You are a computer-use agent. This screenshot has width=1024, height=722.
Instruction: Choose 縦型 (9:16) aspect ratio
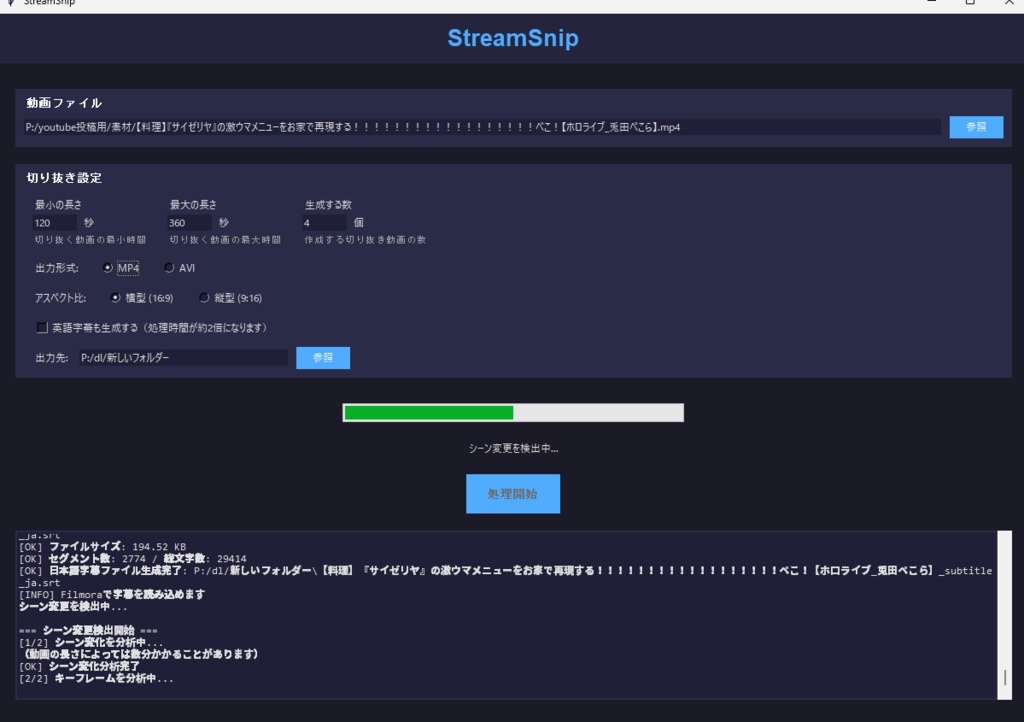click(x=203, y=297)
